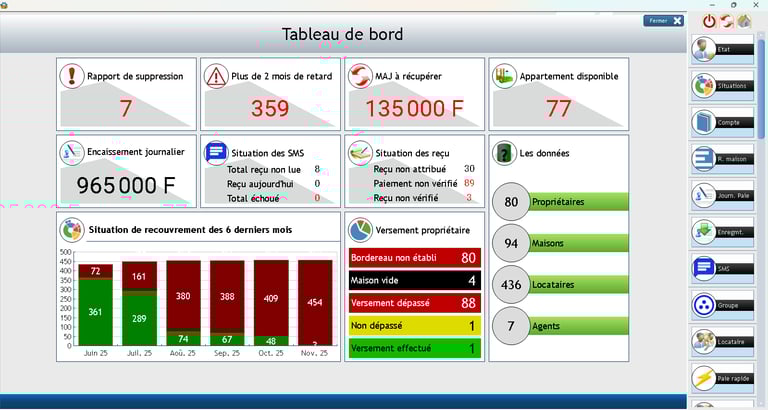Select the Maison vide black row
Screen dimensions: 768x410
click(x=414, y=280)
